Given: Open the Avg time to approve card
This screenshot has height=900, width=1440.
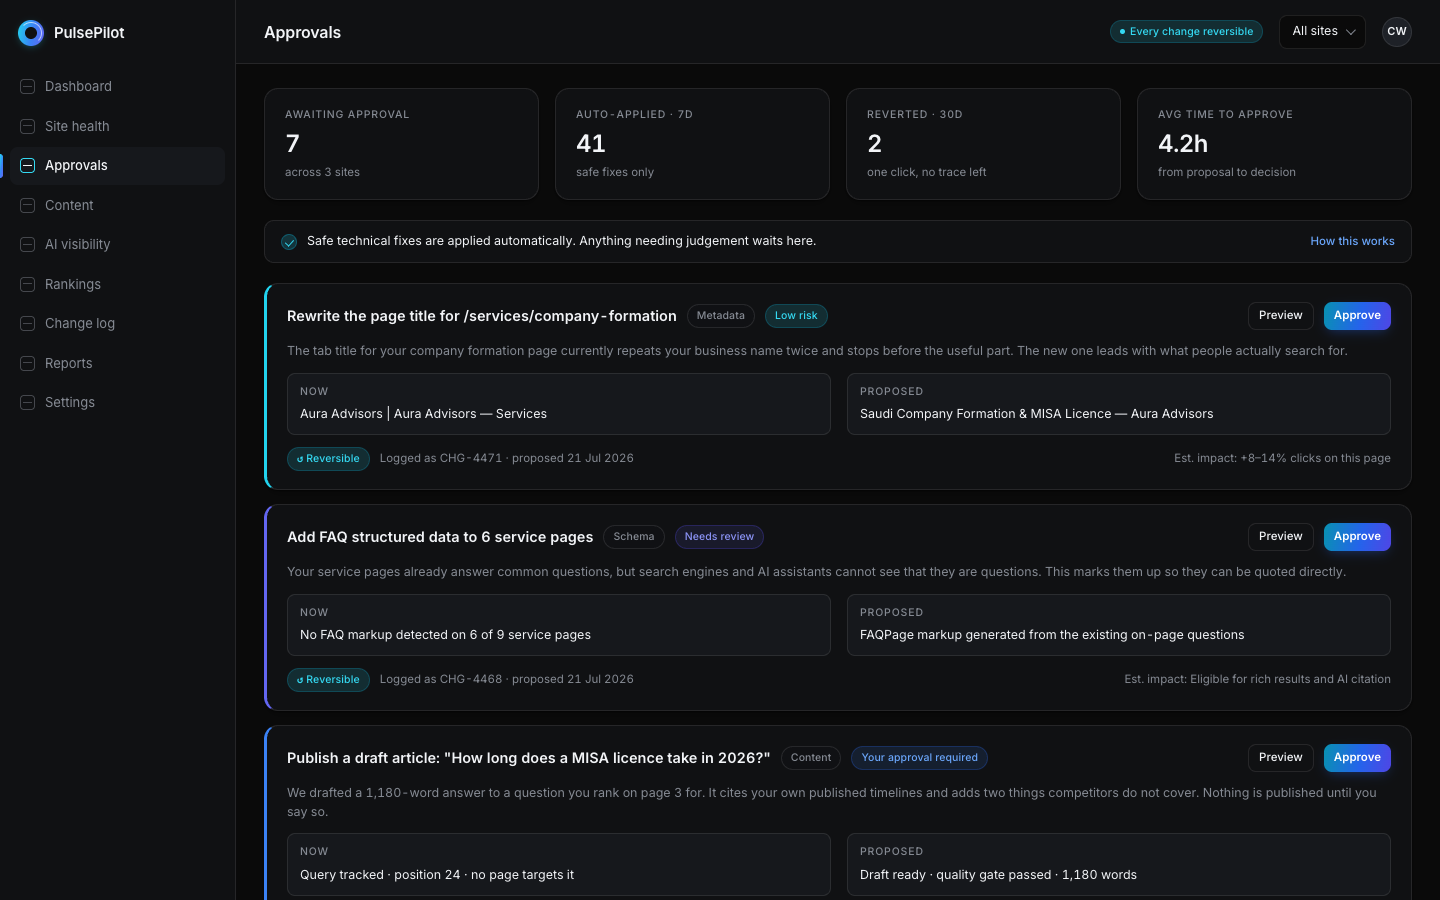Looking at the screenshot, I should (x=1274, y=144).
